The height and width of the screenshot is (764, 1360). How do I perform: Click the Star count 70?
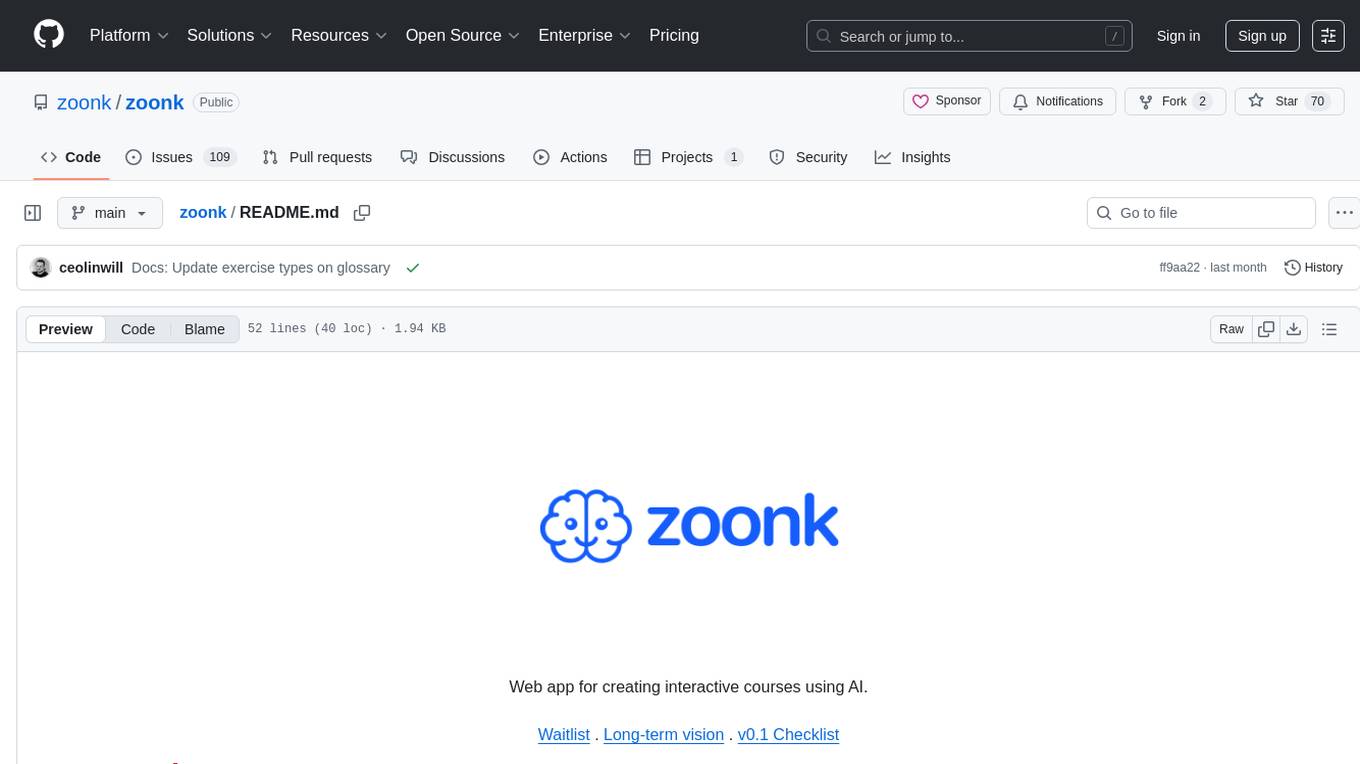(x=1317, y=101)
